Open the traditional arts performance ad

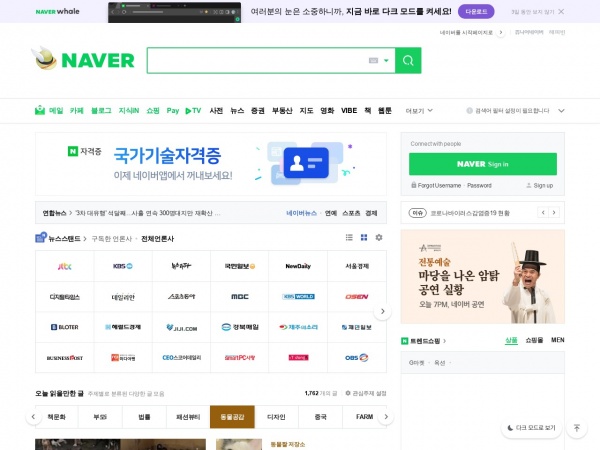click(483, 277)
